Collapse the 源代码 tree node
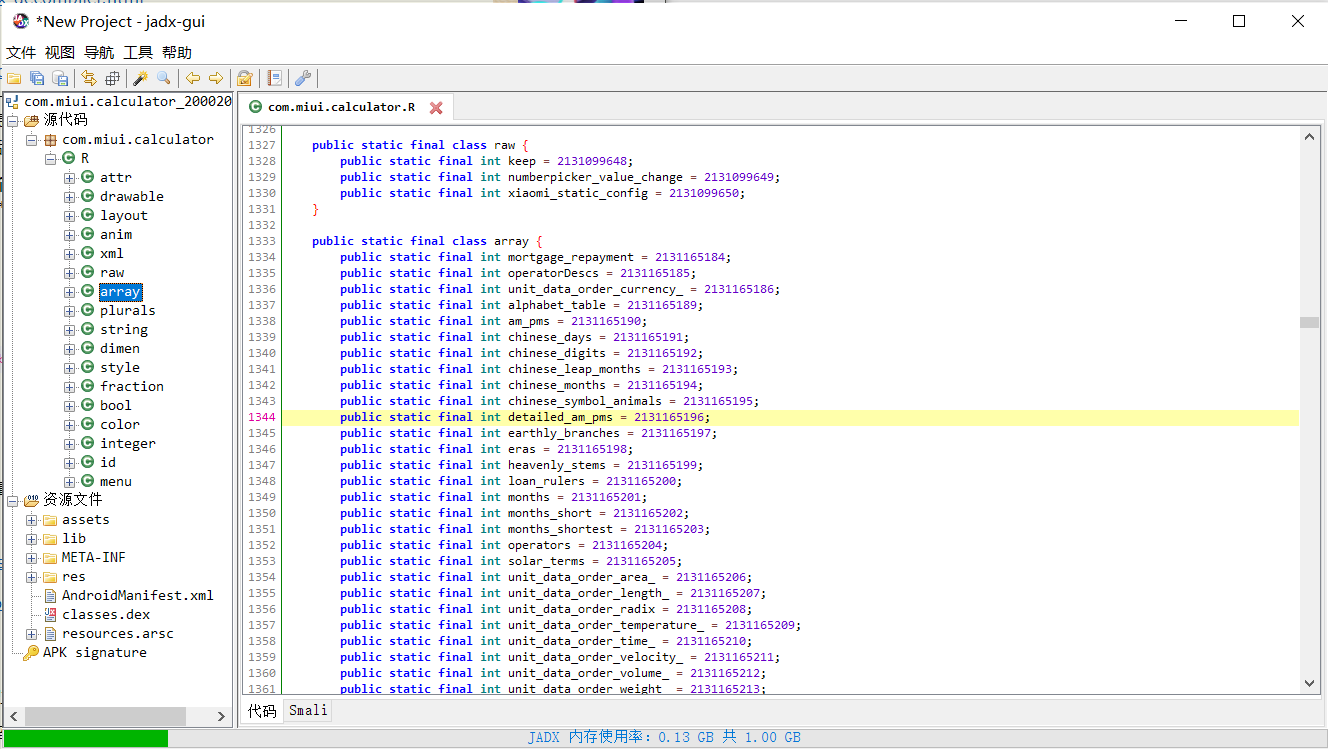 point(13,120)
